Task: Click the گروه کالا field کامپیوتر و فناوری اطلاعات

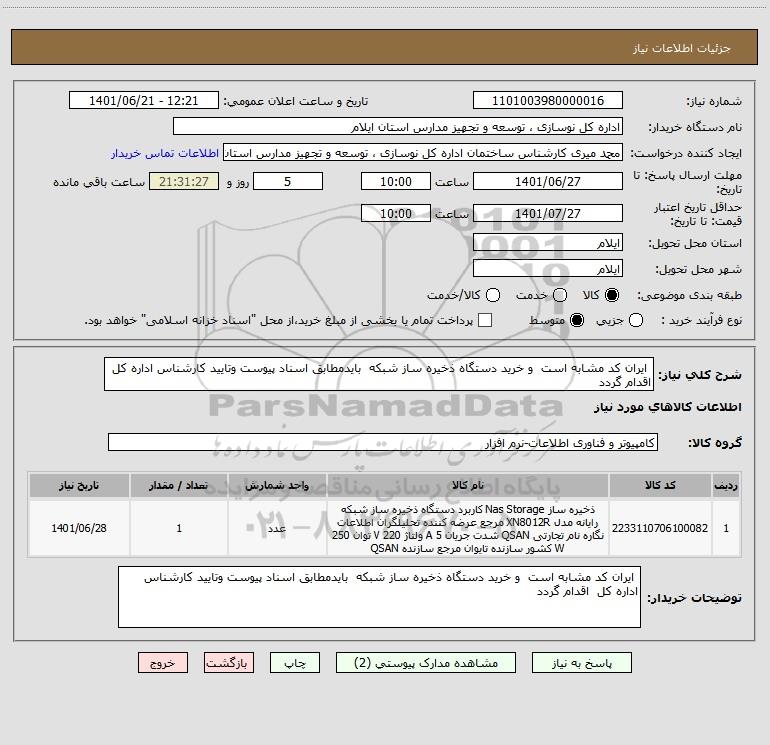Action: click(x=383, y=442)
